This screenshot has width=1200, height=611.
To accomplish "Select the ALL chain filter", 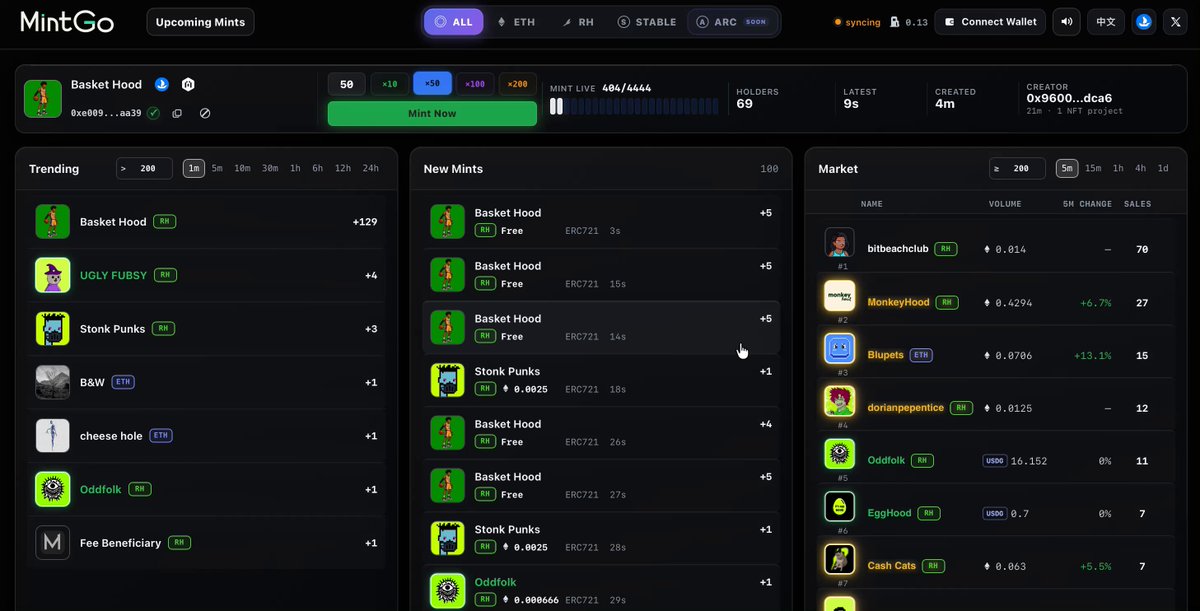I will (x=453, y=22).
